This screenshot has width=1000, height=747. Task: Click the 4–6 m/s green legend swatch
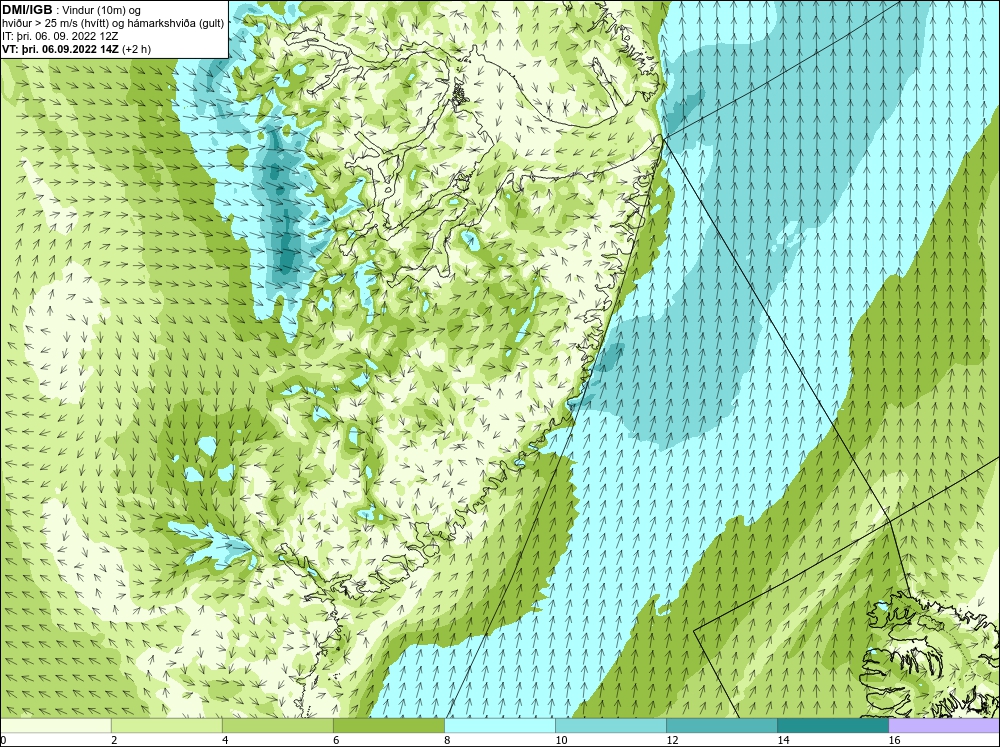[x=278, y=725]
